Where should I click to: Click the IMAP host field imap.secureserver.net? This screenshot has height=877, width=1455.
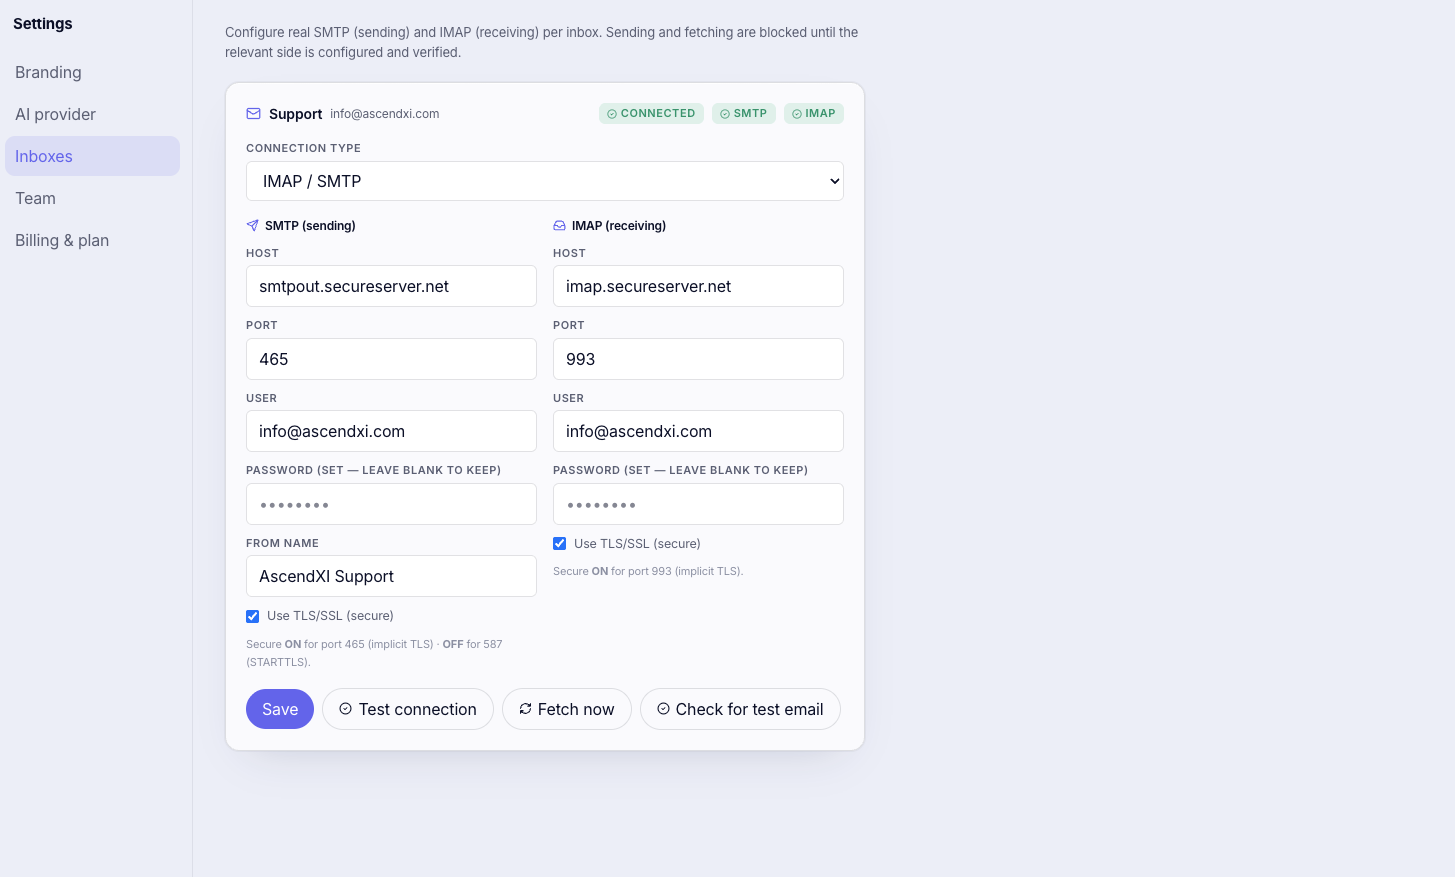point(698,286)
